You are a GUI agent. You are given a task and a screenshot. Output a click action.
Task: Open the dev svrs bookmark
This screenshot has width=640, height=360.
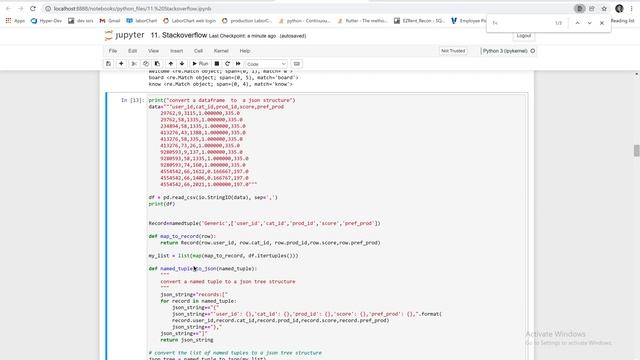click(x=81, y=21)
